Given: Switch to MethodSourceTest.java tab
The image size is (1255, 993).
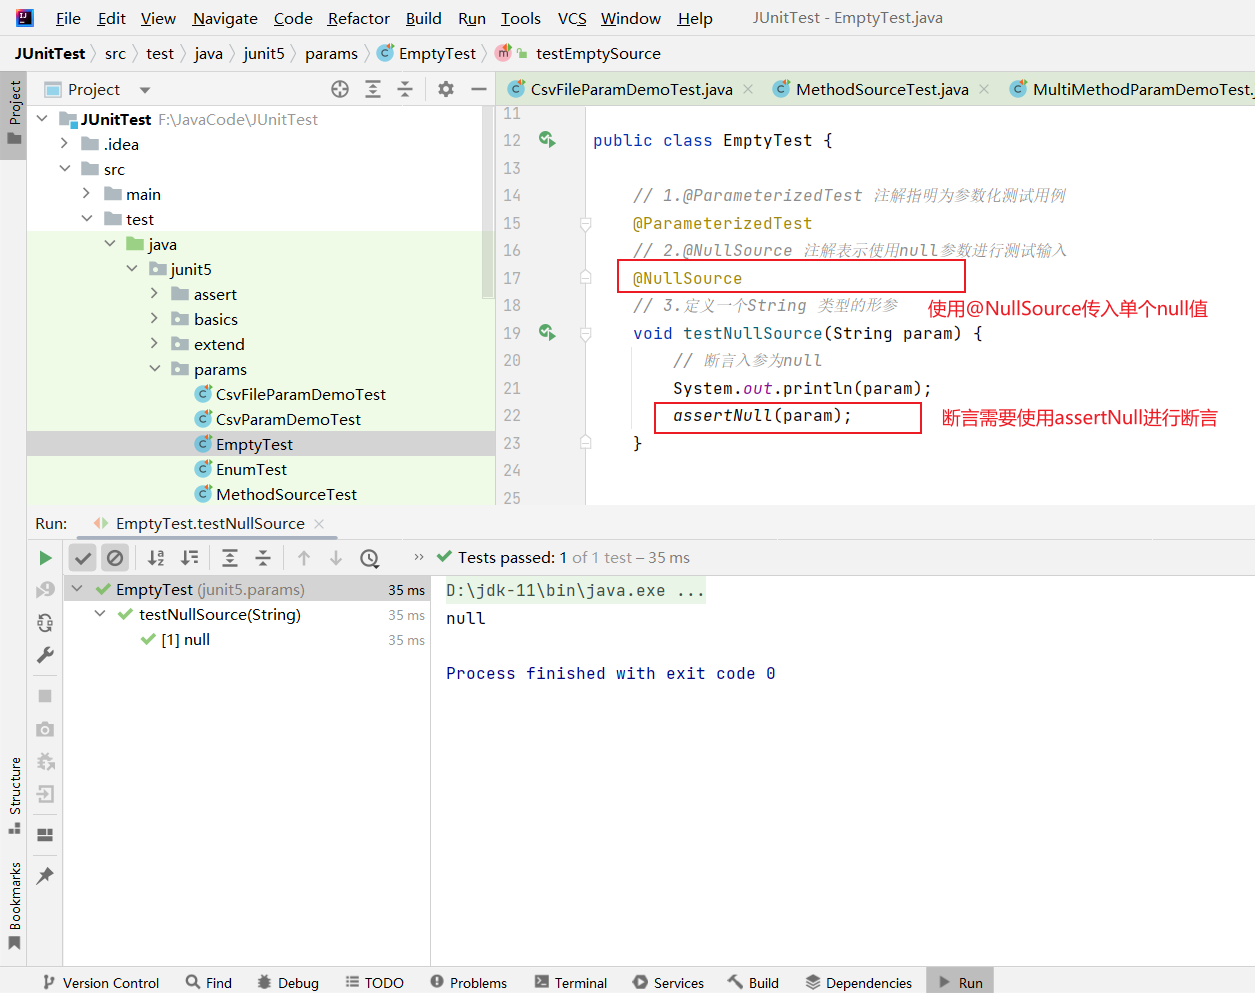Looking at the screenshot, I should pyautogui.click(x=881, y=89).
